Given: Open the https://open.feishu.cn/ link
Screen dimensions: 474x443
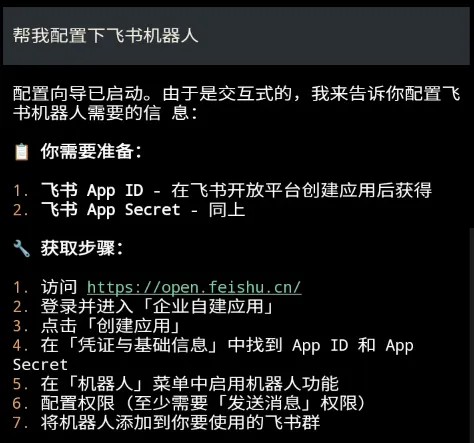Looking at the screenshot, I should (x=194, y=287).
